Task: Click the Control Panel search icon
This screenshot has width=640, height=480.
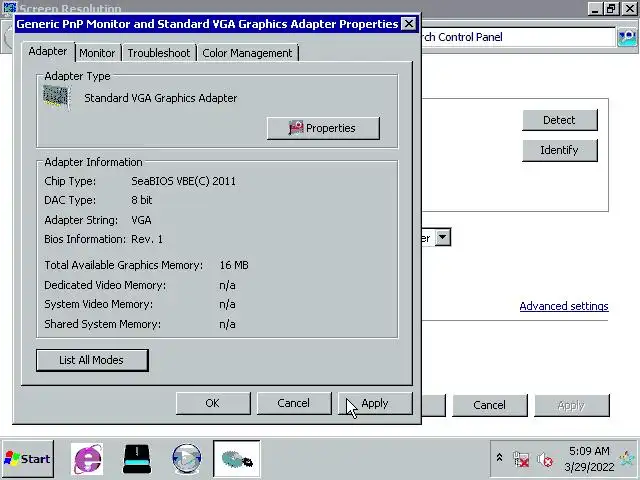Action: pos(627,38)
